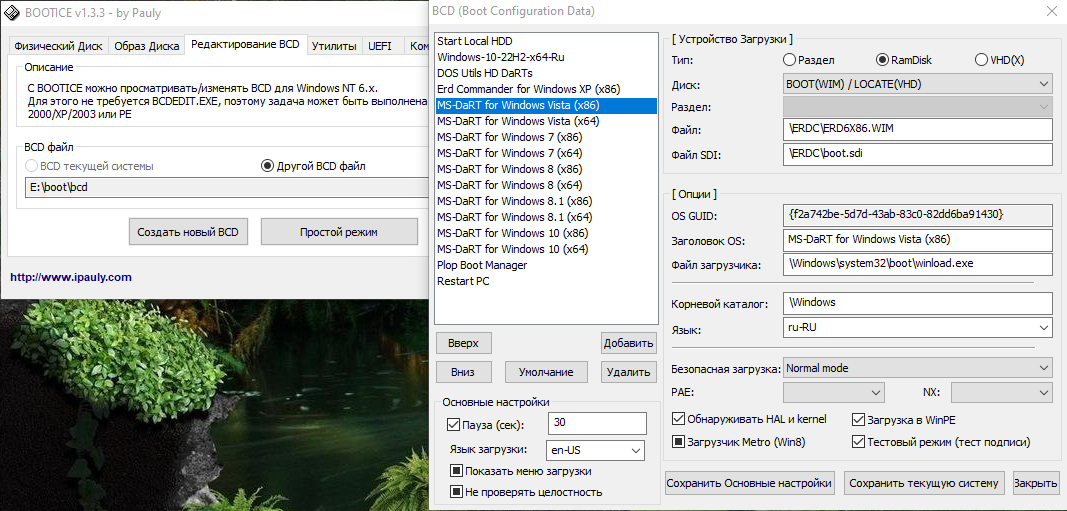This screenshot has width=1067, height=511.
Task: Enable Обнаруживать HAL и kernel checkbox
Action: (x=679, y=420)
